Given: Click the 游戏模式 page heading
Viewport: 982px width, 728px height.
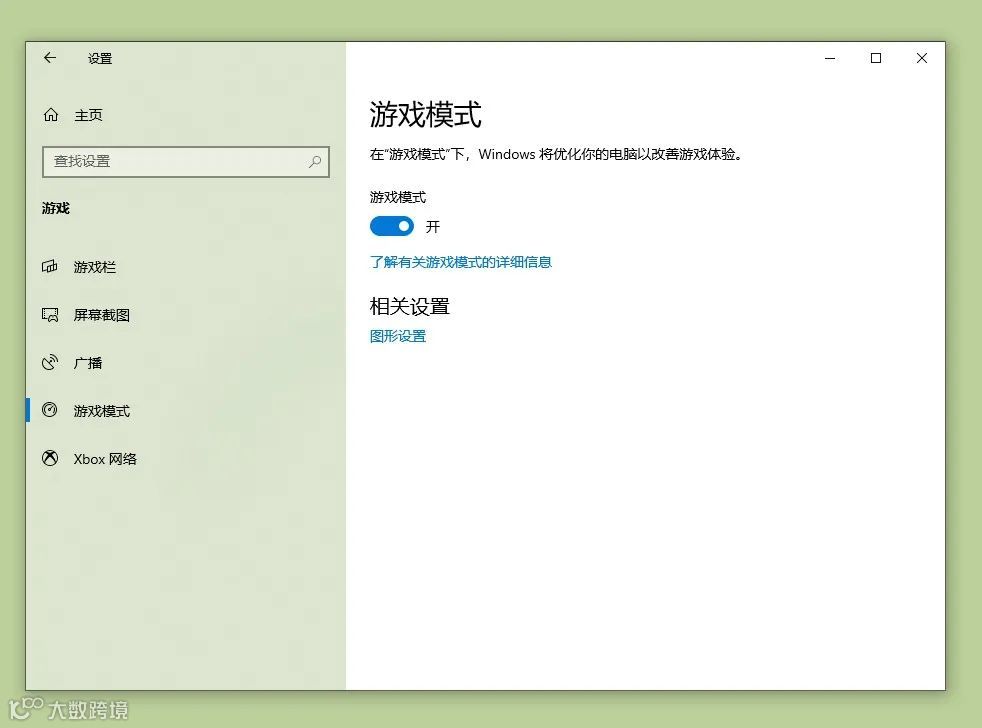Looking at the screenshot, I should pyautogui.click(x=425, y=114).
